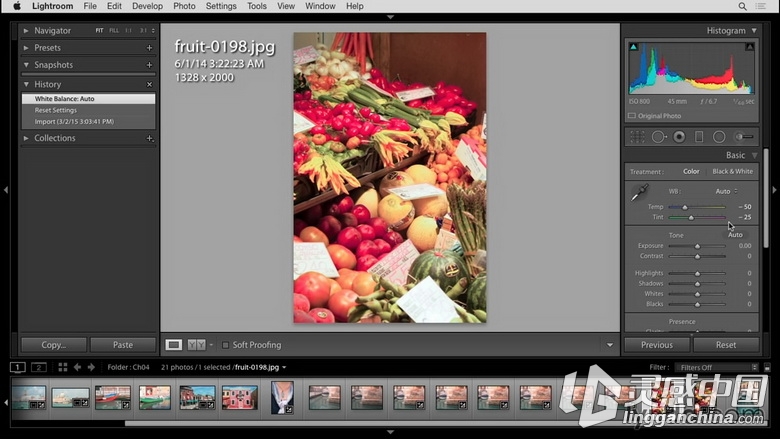Screen dimensions: 780x439
Task: Set Navigator zoom to FILL
Action: (114, 30)
